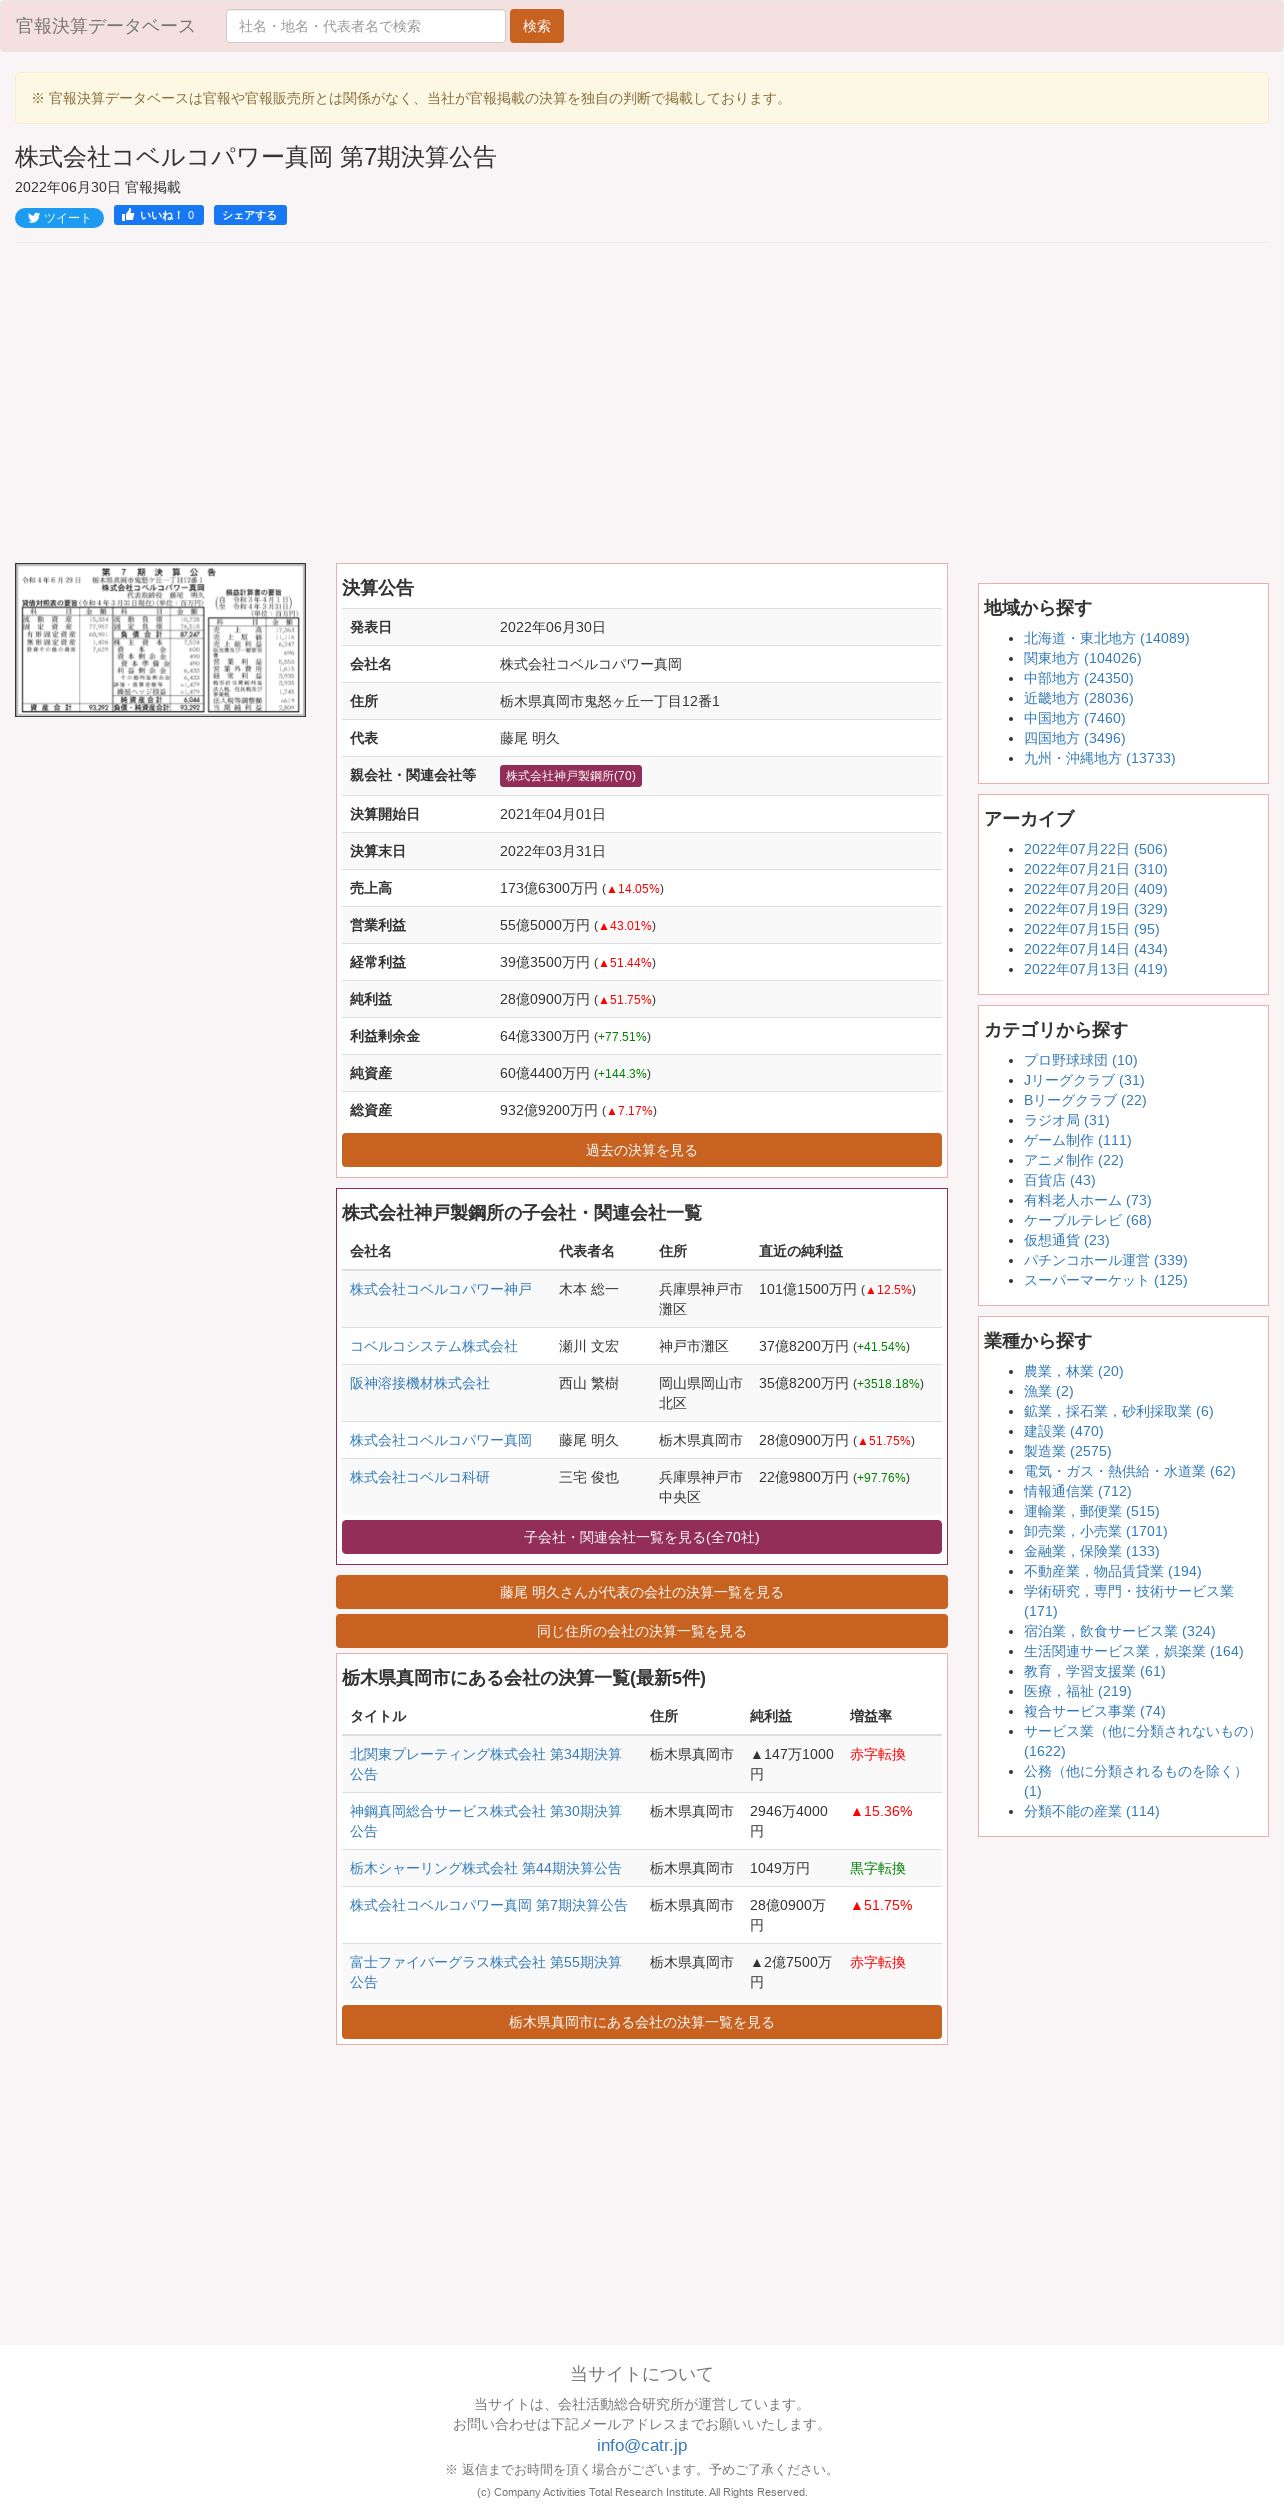Screen dimensions: 1284x2510
Task: Click 同じ住所の会社の決算一覧を見る button
Action: coord(642,1631)
